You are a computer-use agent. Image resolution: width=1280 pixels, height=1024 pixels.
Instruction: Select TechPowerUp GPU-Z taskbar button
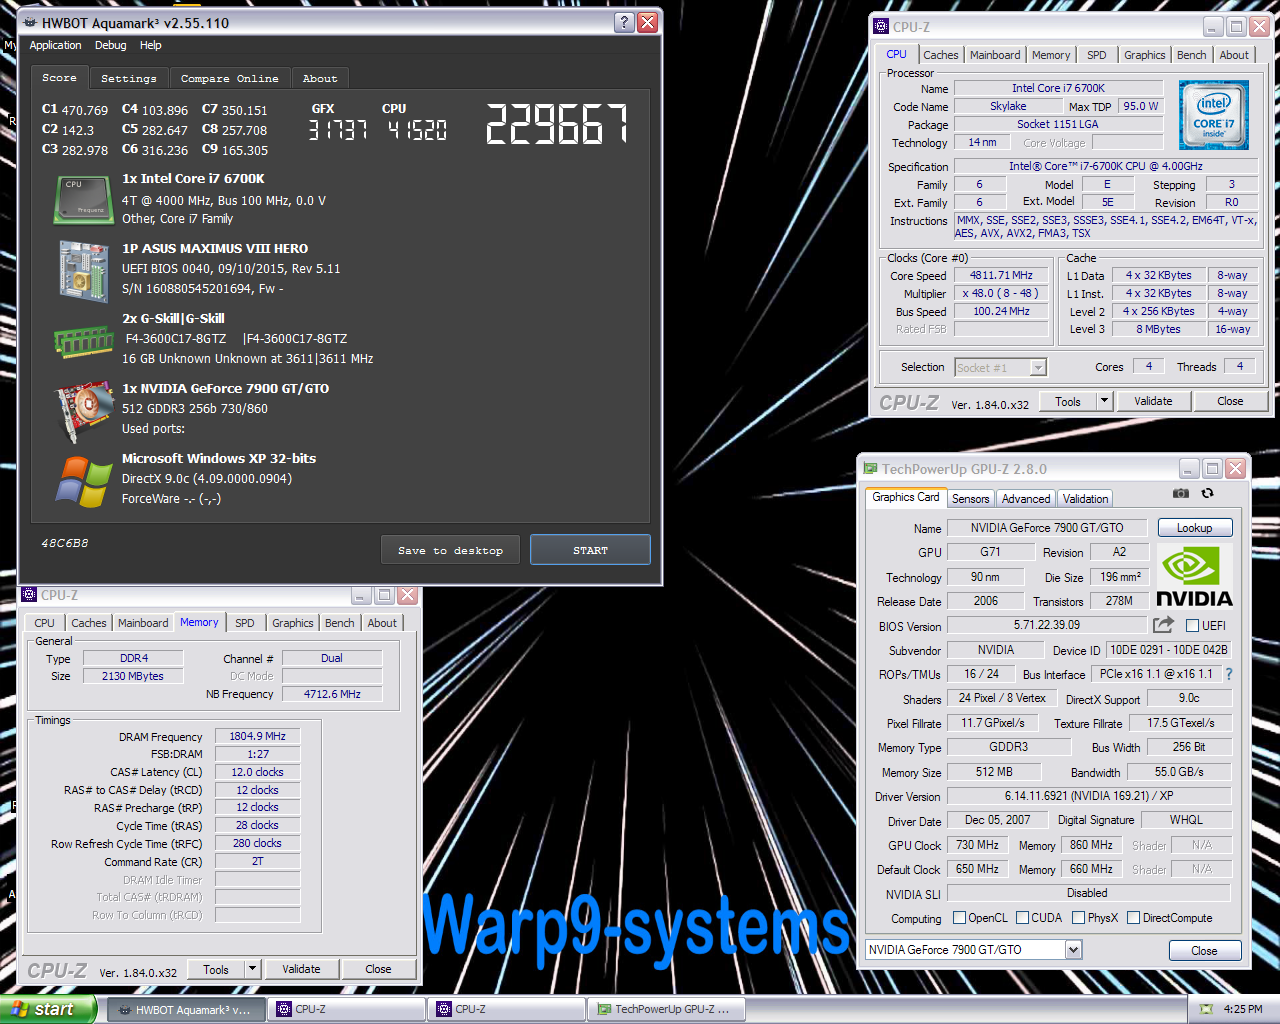666,1009
